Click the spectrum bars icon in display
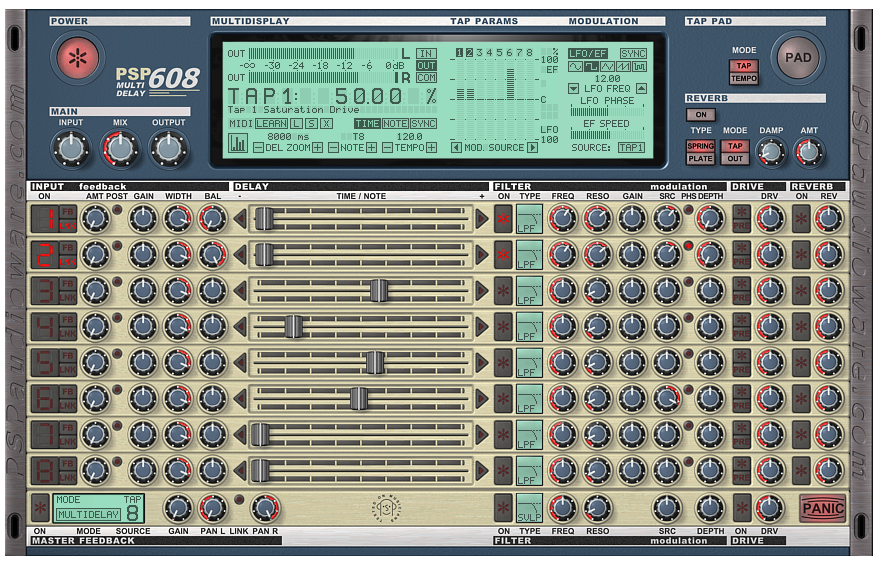 [238, 144]
